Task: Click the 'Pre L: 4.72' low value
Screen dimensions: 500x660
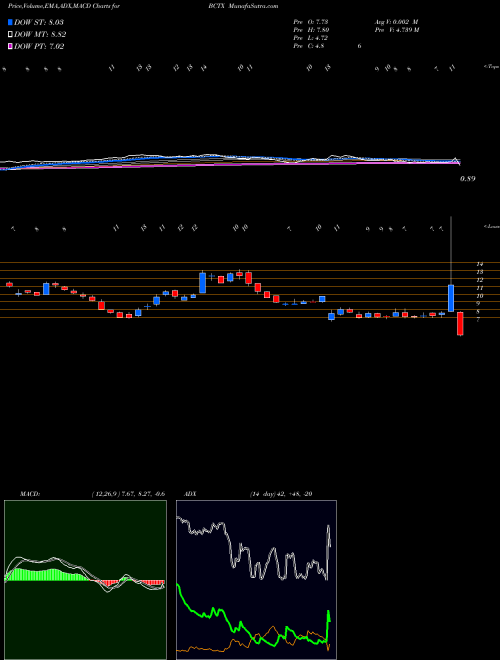Action: coord(311,38)
